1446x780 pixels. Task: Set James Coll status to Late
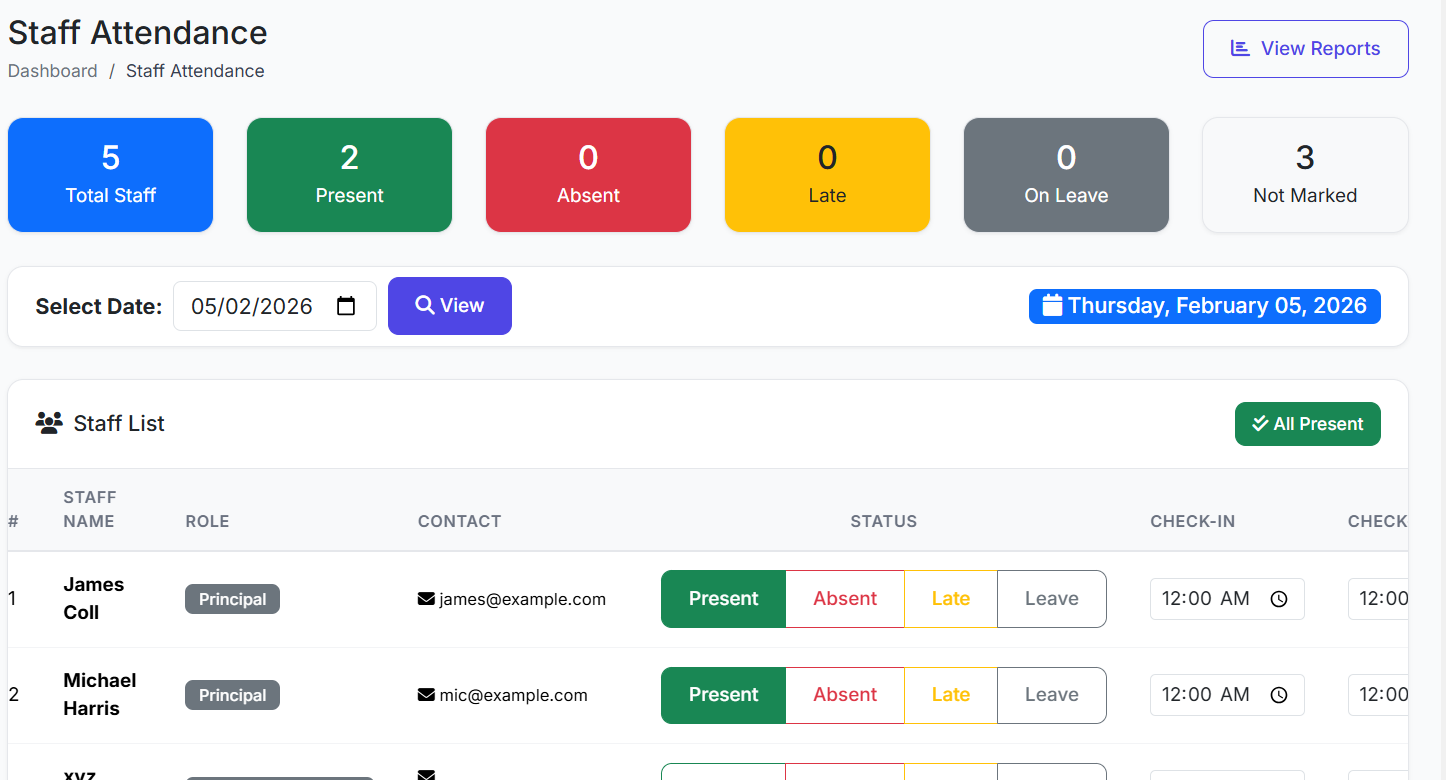pos(950,599)
